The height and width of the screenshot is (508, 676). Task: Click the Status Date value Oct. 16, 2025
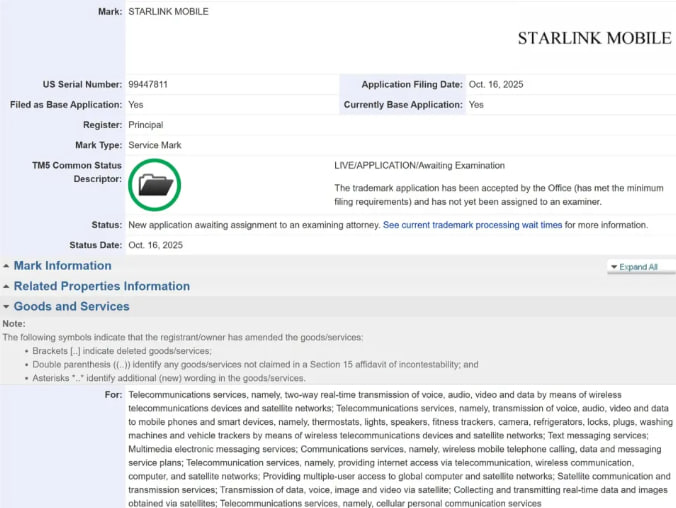155,245
